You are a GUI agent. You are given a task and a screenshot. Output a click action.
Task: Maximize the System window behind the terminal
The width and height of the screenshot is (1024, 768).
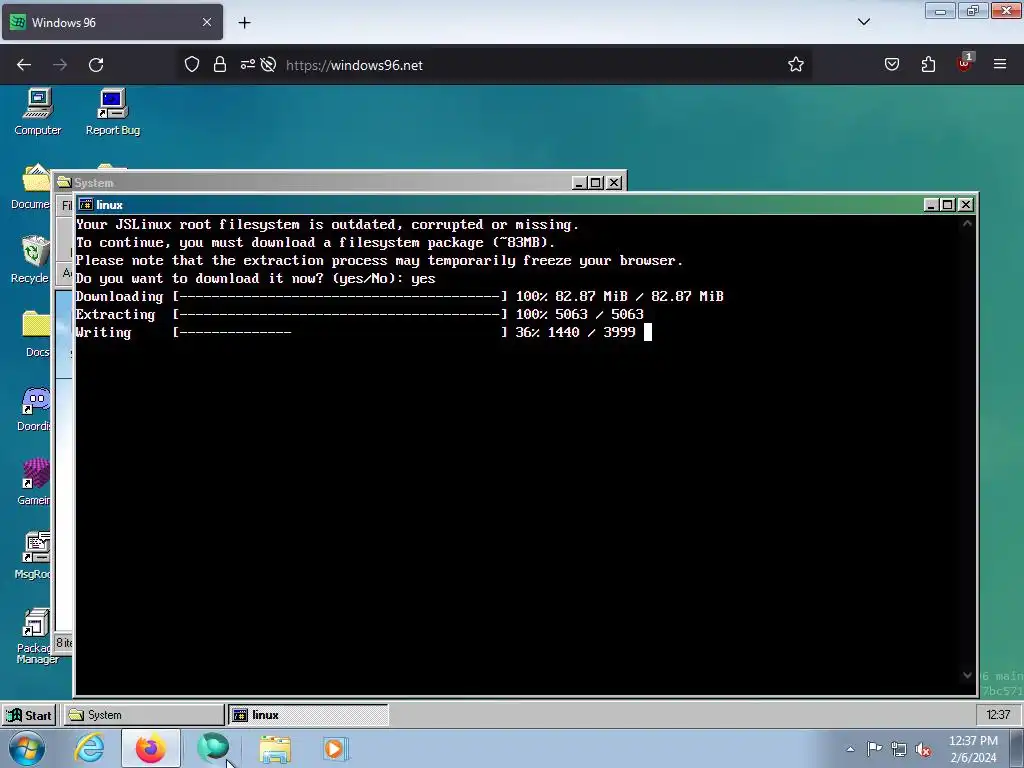tap(596, 183)
